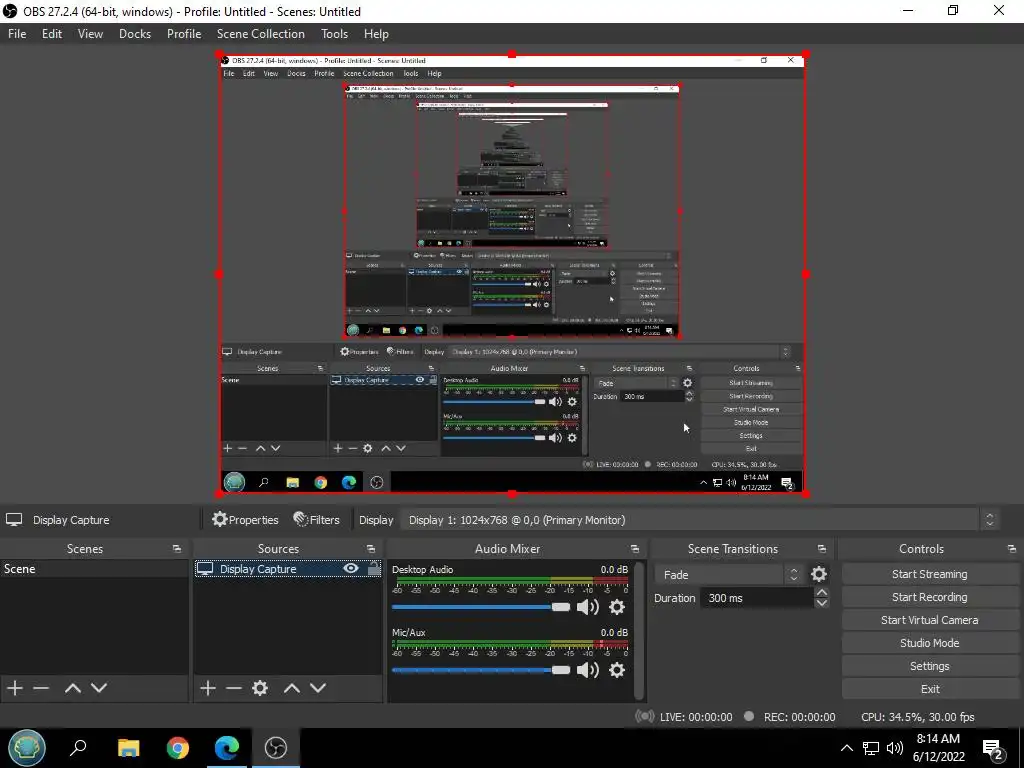Click the OBS Studio taskbar icon
The height and width of the screenshot is (768, 1024).
coord(276,748)
